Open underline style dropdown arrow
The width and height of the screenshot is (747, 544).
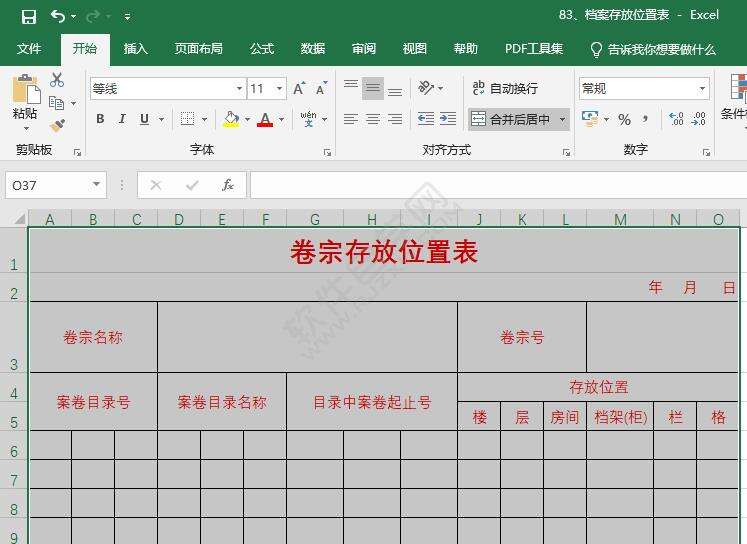pyautogui.click(x=162, y=119)
